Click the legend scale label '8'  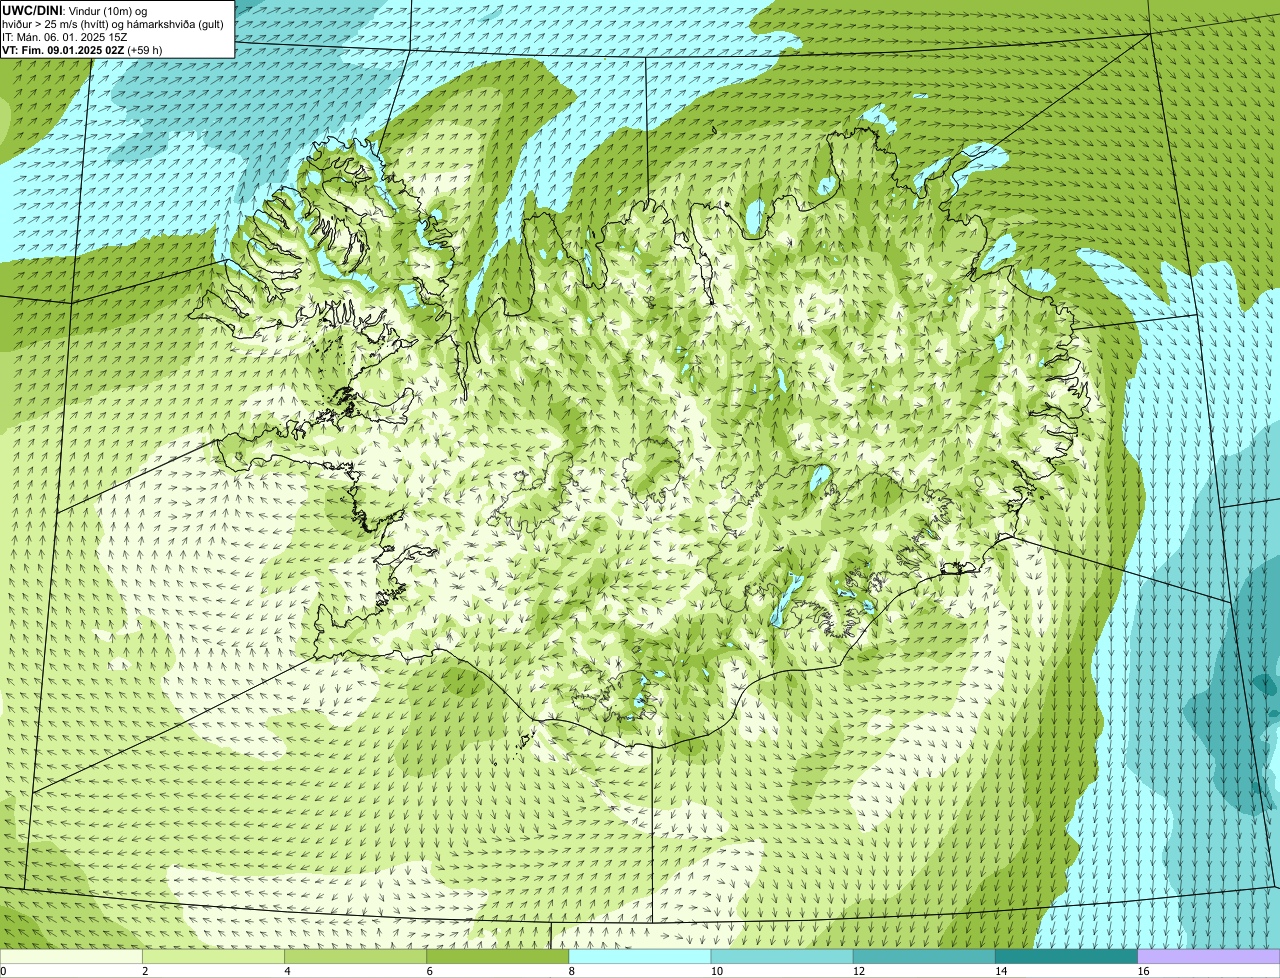coord(571,971)
